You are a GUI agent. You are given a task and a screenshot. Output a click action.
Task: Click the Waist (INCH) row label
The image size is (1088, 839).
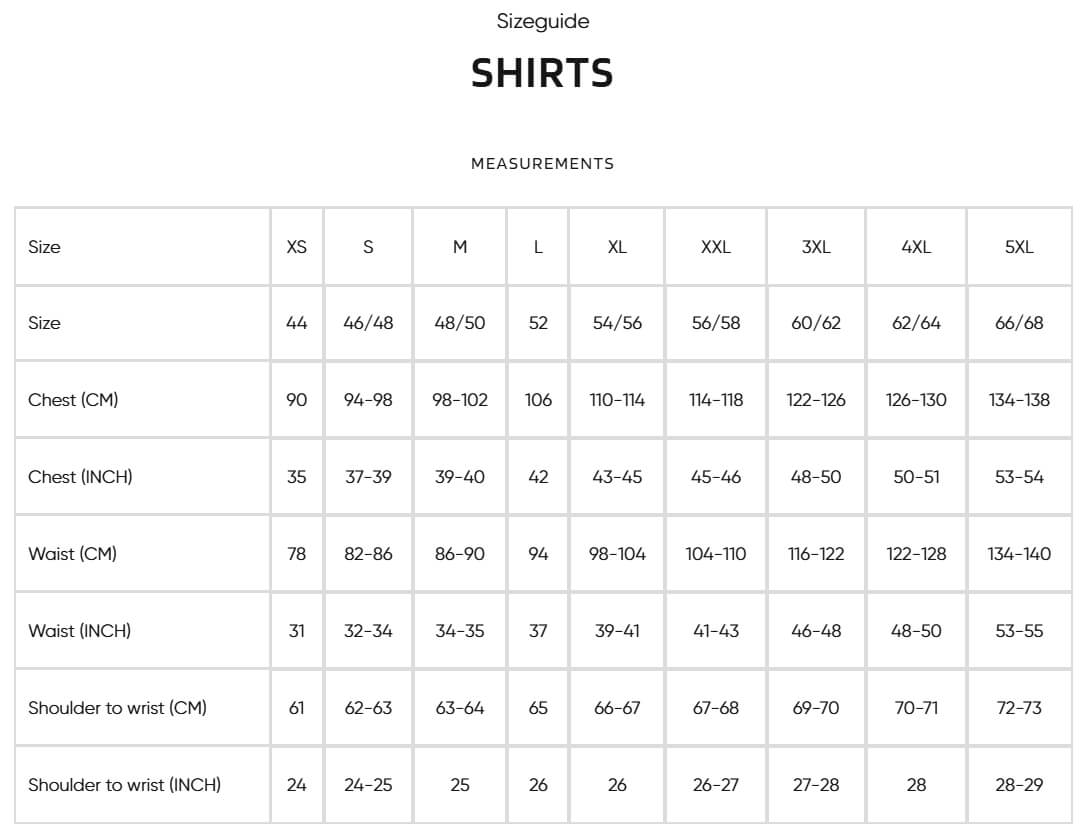[79, 631]
